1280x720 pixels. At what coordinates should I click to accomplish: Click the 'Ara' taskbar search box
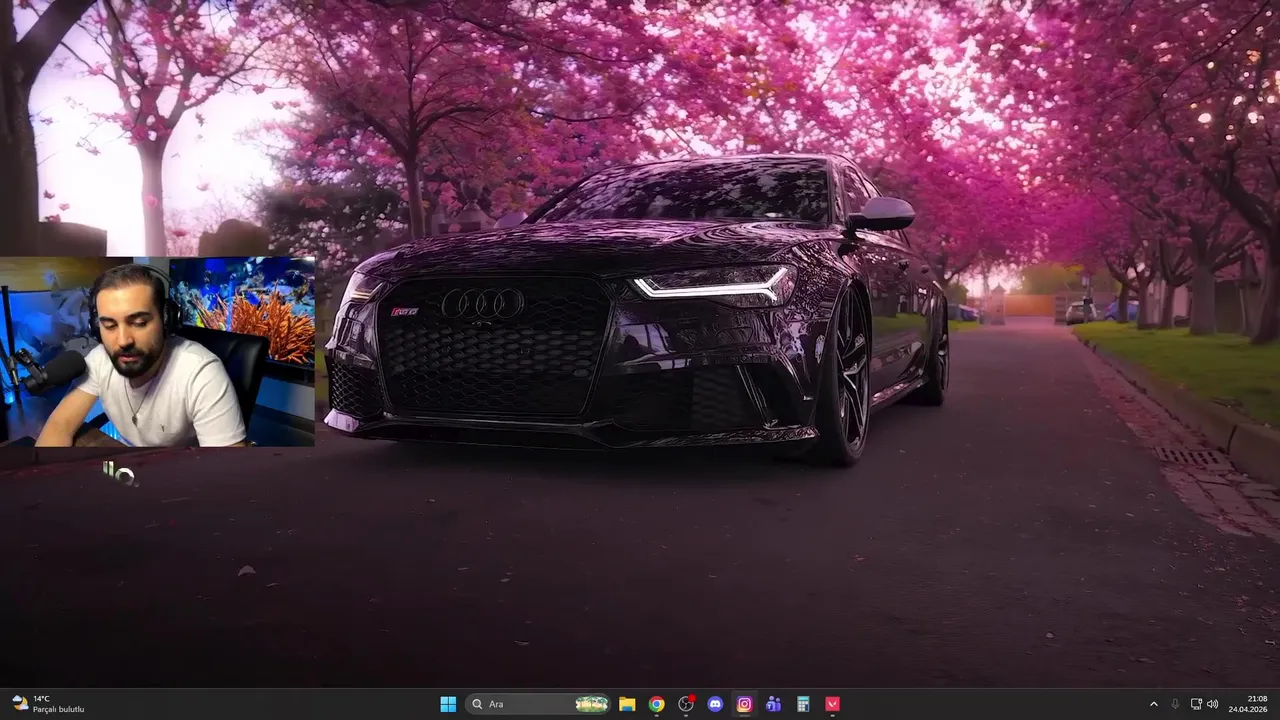(x=538, y=704)
